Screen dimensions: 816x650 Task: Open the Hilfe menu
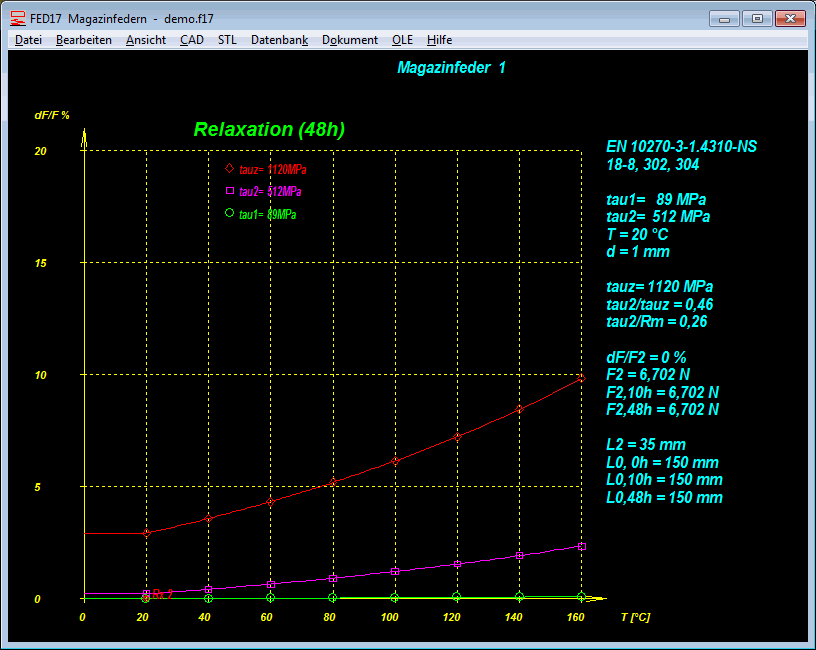click(x=439, y=40)
